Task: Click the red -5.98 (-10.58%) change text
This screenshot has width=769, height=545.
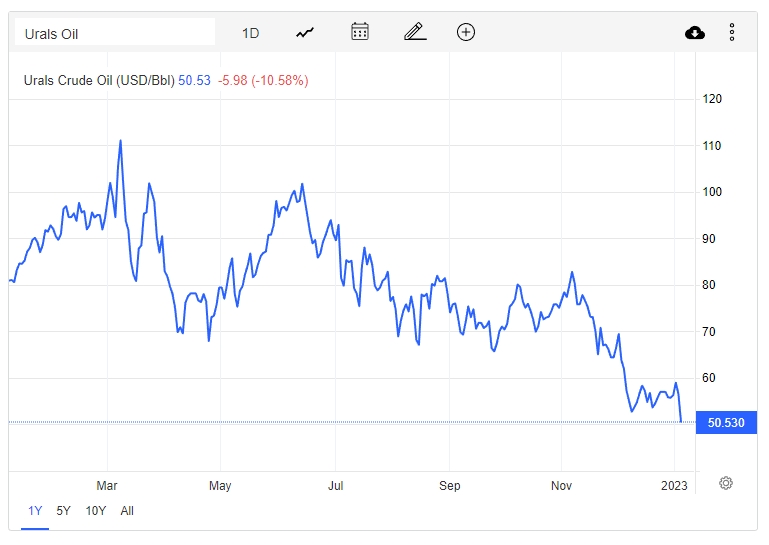Action: pyautogui.click(x=263, y=80)
